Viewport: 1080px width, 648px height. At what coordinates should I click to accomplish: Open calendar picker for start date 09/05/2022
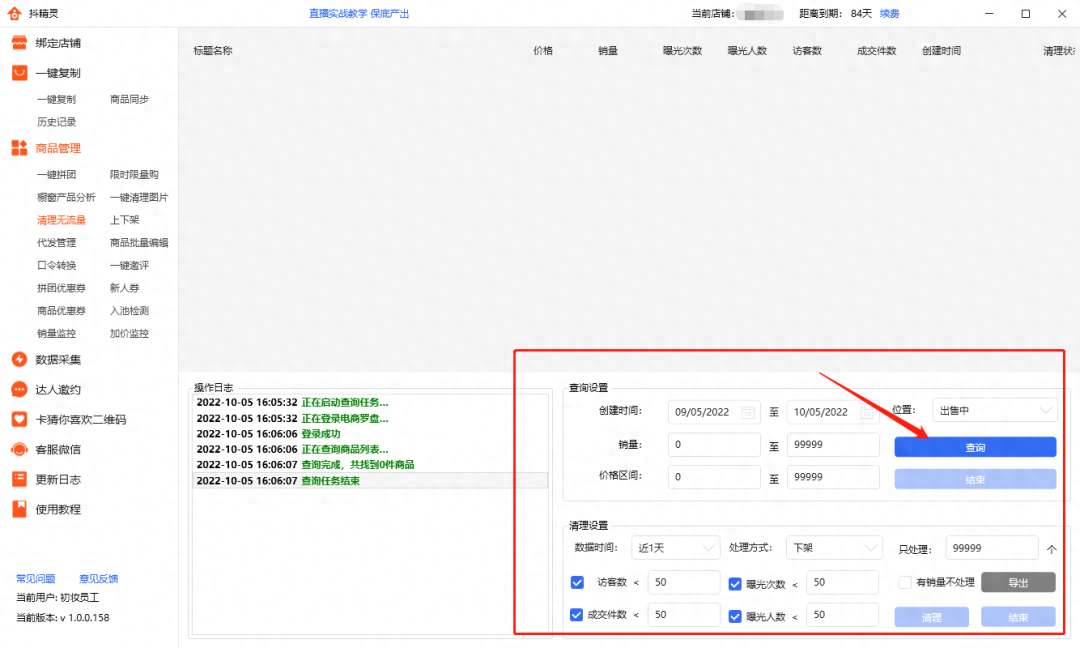pyautogui.click(x=747, y=412)
